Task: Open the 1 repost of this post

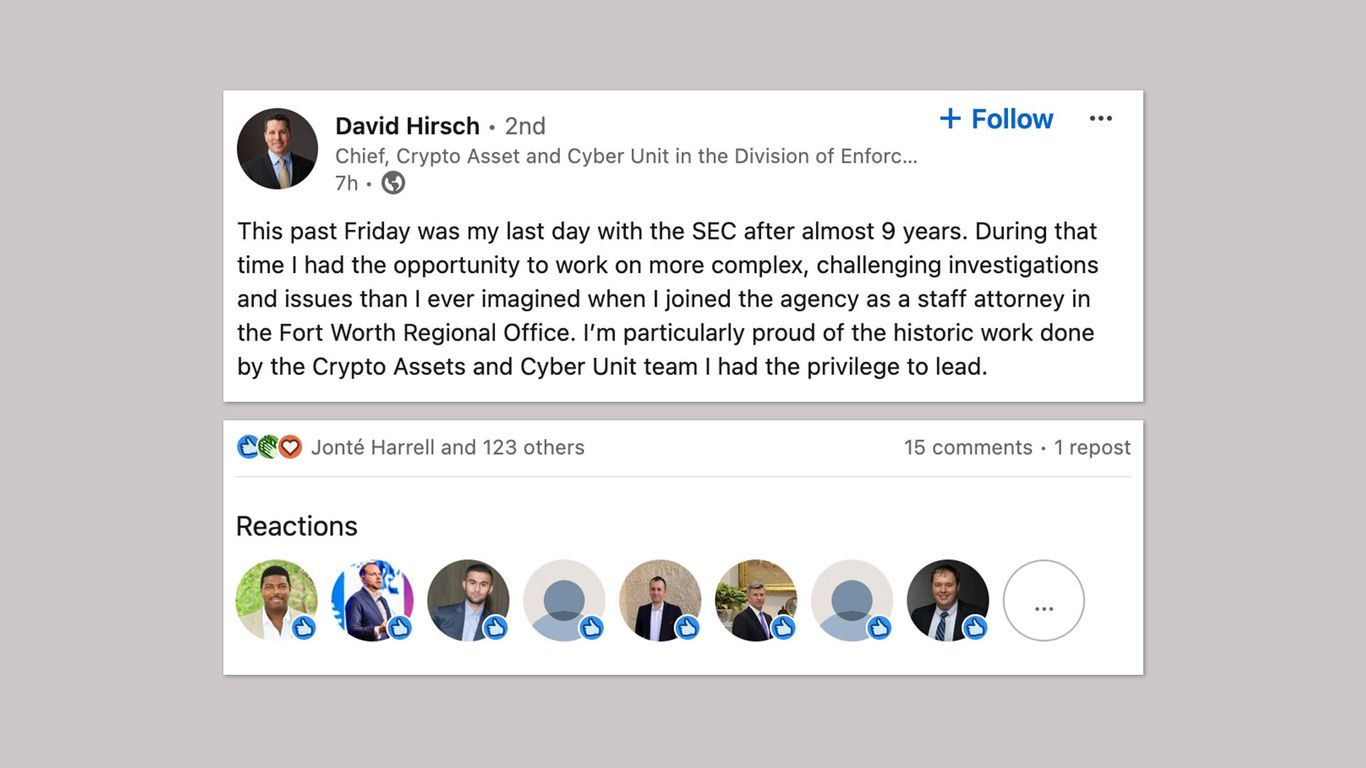Action: [1092, 447]
